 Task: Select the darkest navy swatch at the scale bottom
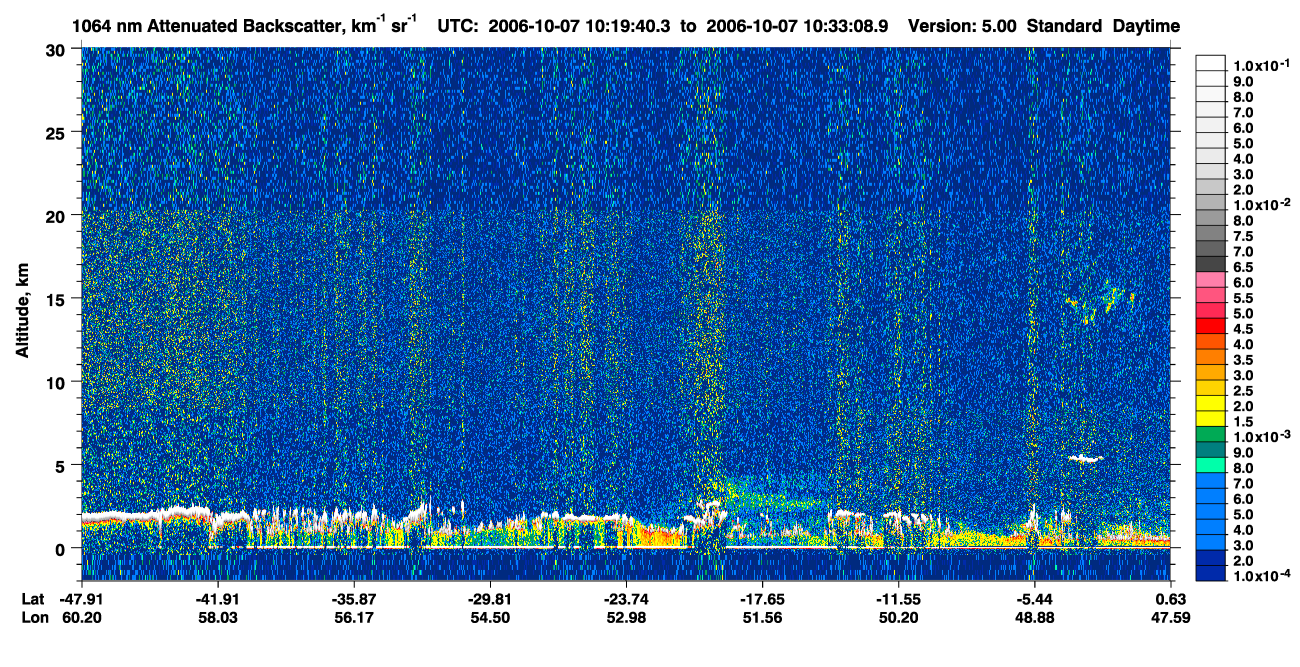[1211, 572]
